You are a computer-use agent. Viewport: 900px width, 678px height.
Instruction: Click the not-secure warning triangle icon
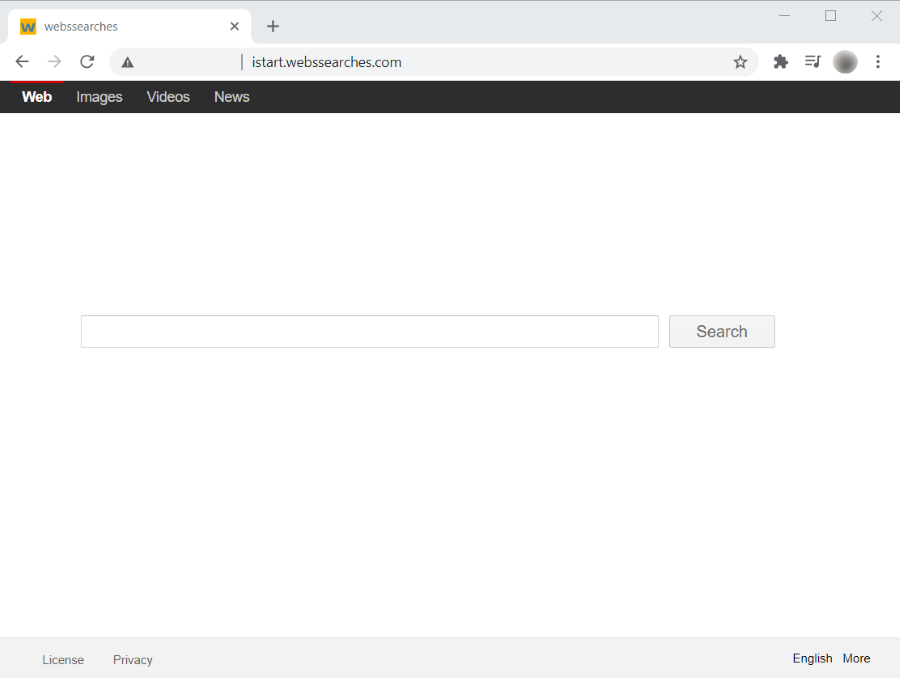[128, 62]
